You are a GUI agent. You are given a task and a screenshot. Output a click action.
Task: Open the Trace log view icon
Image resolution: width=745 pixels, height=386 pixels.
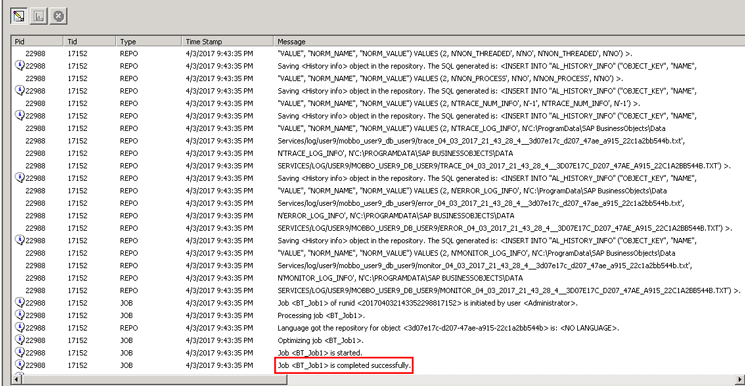point(19,17)
